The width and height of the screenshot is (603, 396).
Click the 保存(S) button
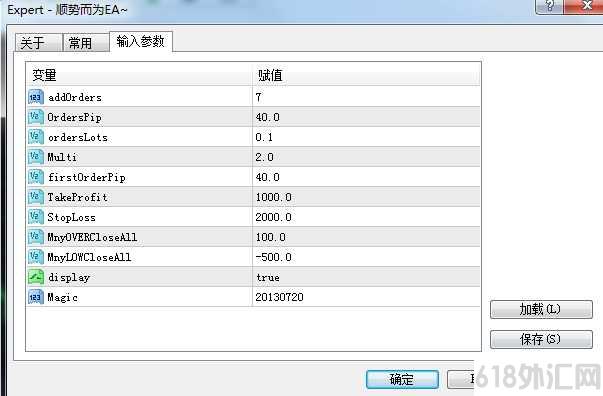click(541, 339)
